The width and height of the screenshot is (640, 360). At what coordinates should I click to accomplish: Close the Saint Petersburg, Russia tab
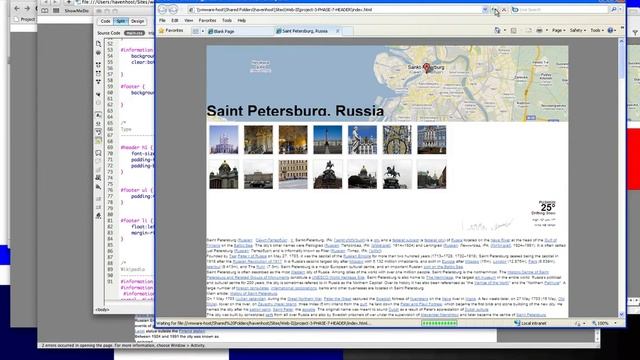click(x=338, y=31)
